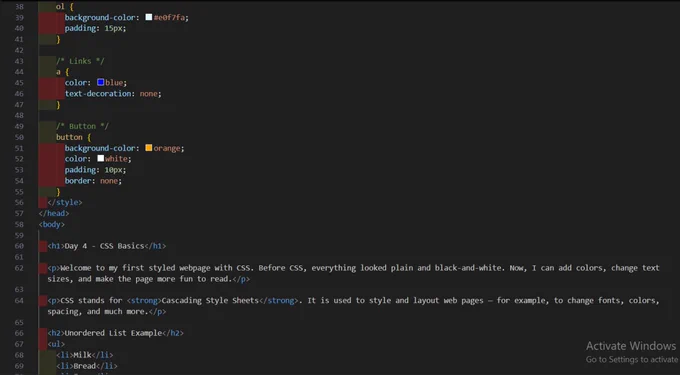Viewport: 680px width, 375px height.
Task: Click the 'white' value text
Action: [116, 159]
